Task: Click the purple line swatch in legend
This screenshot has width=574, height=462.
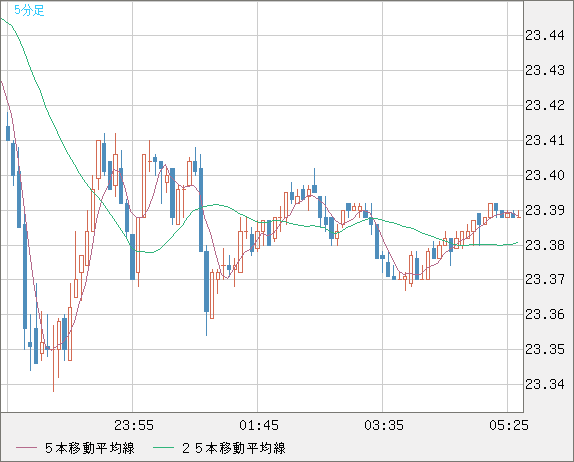Action: [26, 448]
